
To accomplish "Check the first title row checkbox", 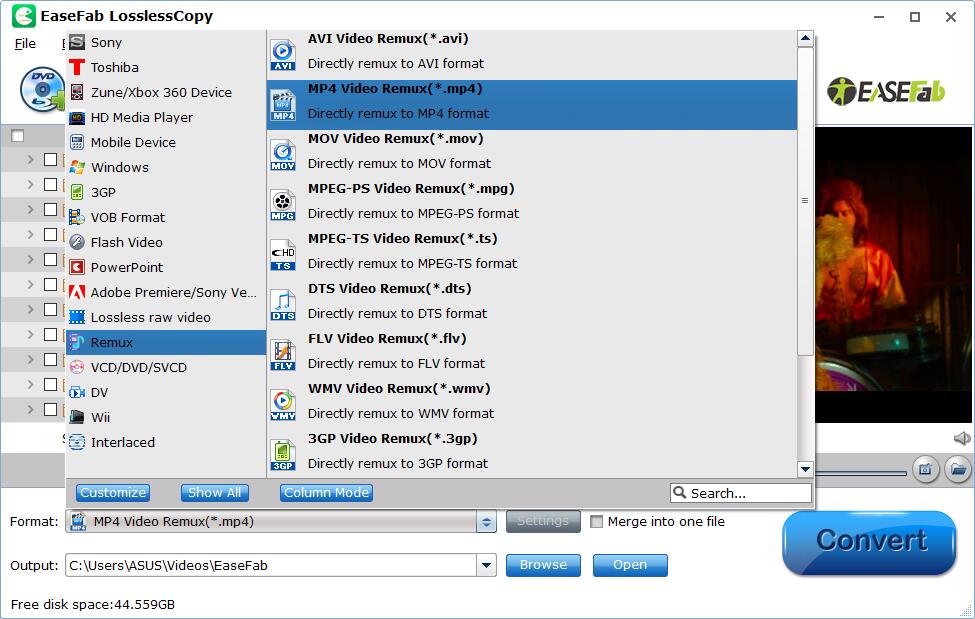I will click(50, 159).
